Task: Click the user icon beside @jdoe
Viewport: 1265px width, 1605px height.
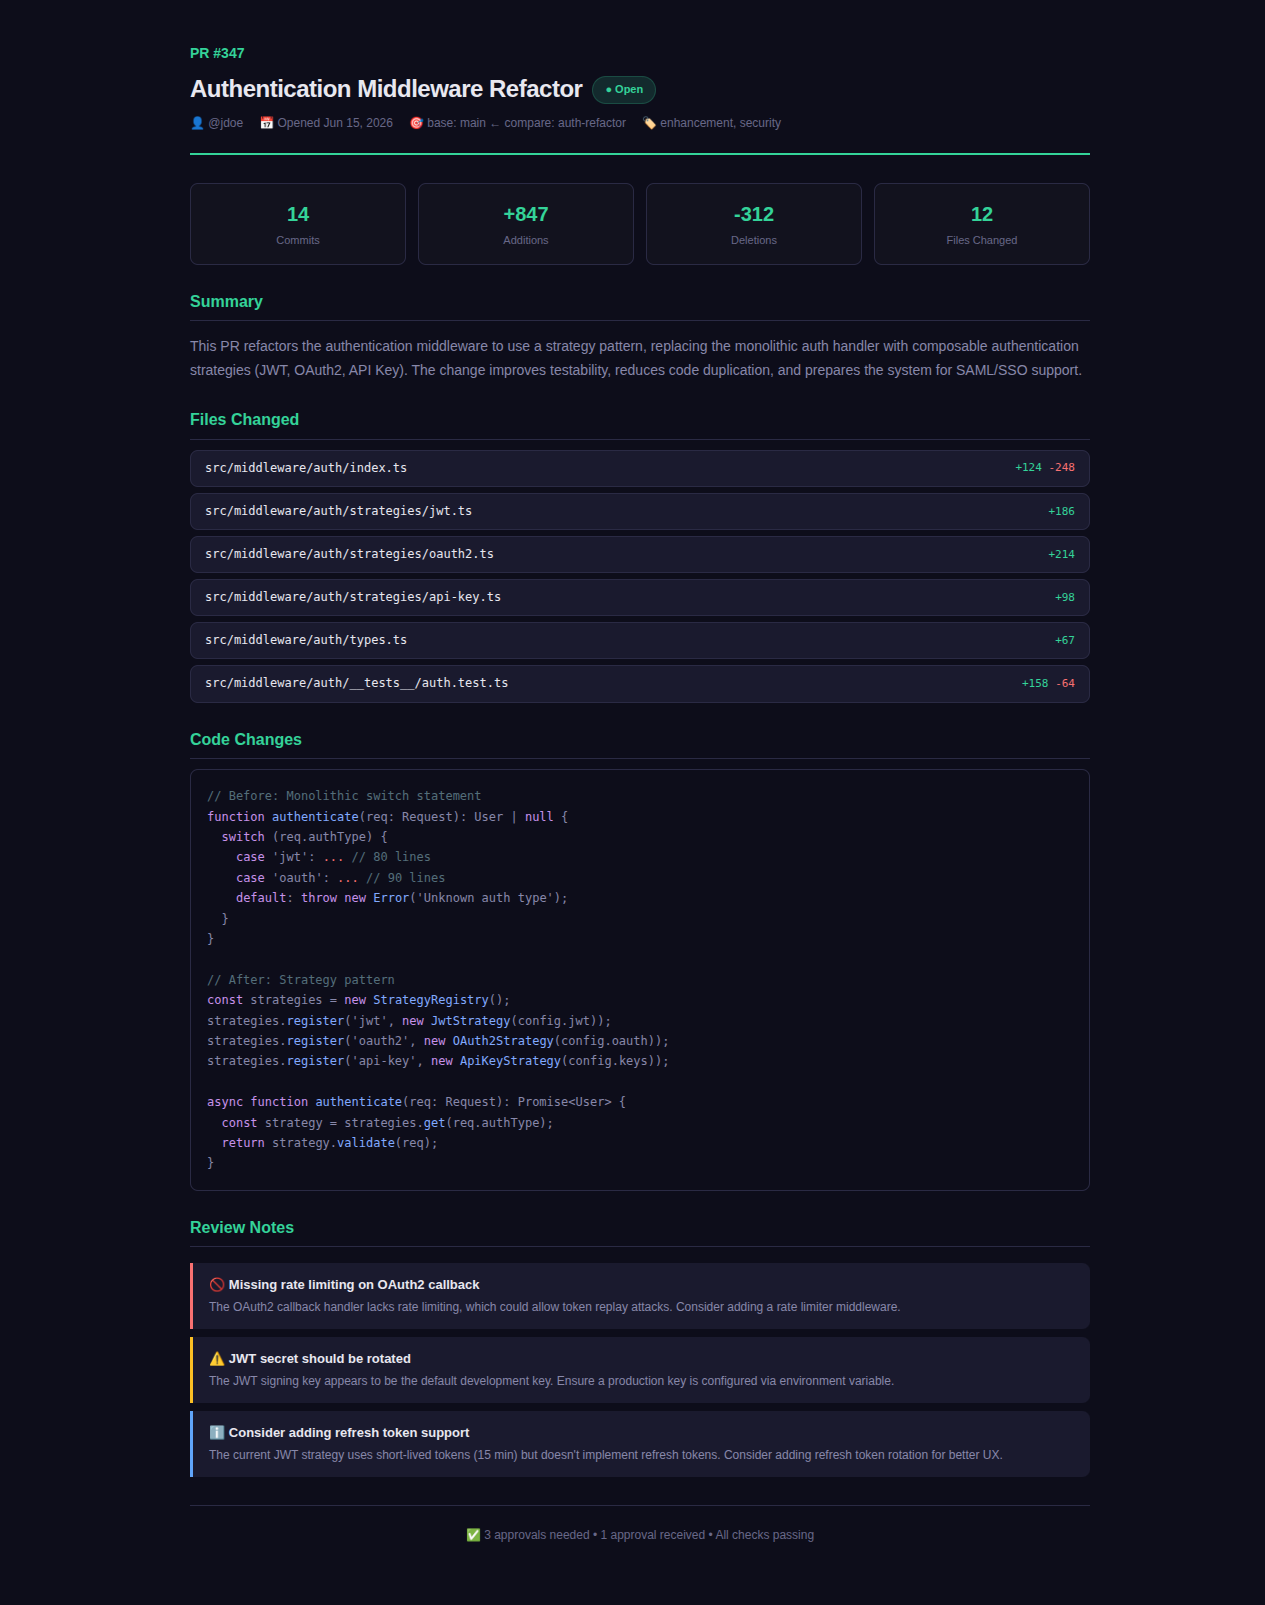Action: (x=197, y=123)
